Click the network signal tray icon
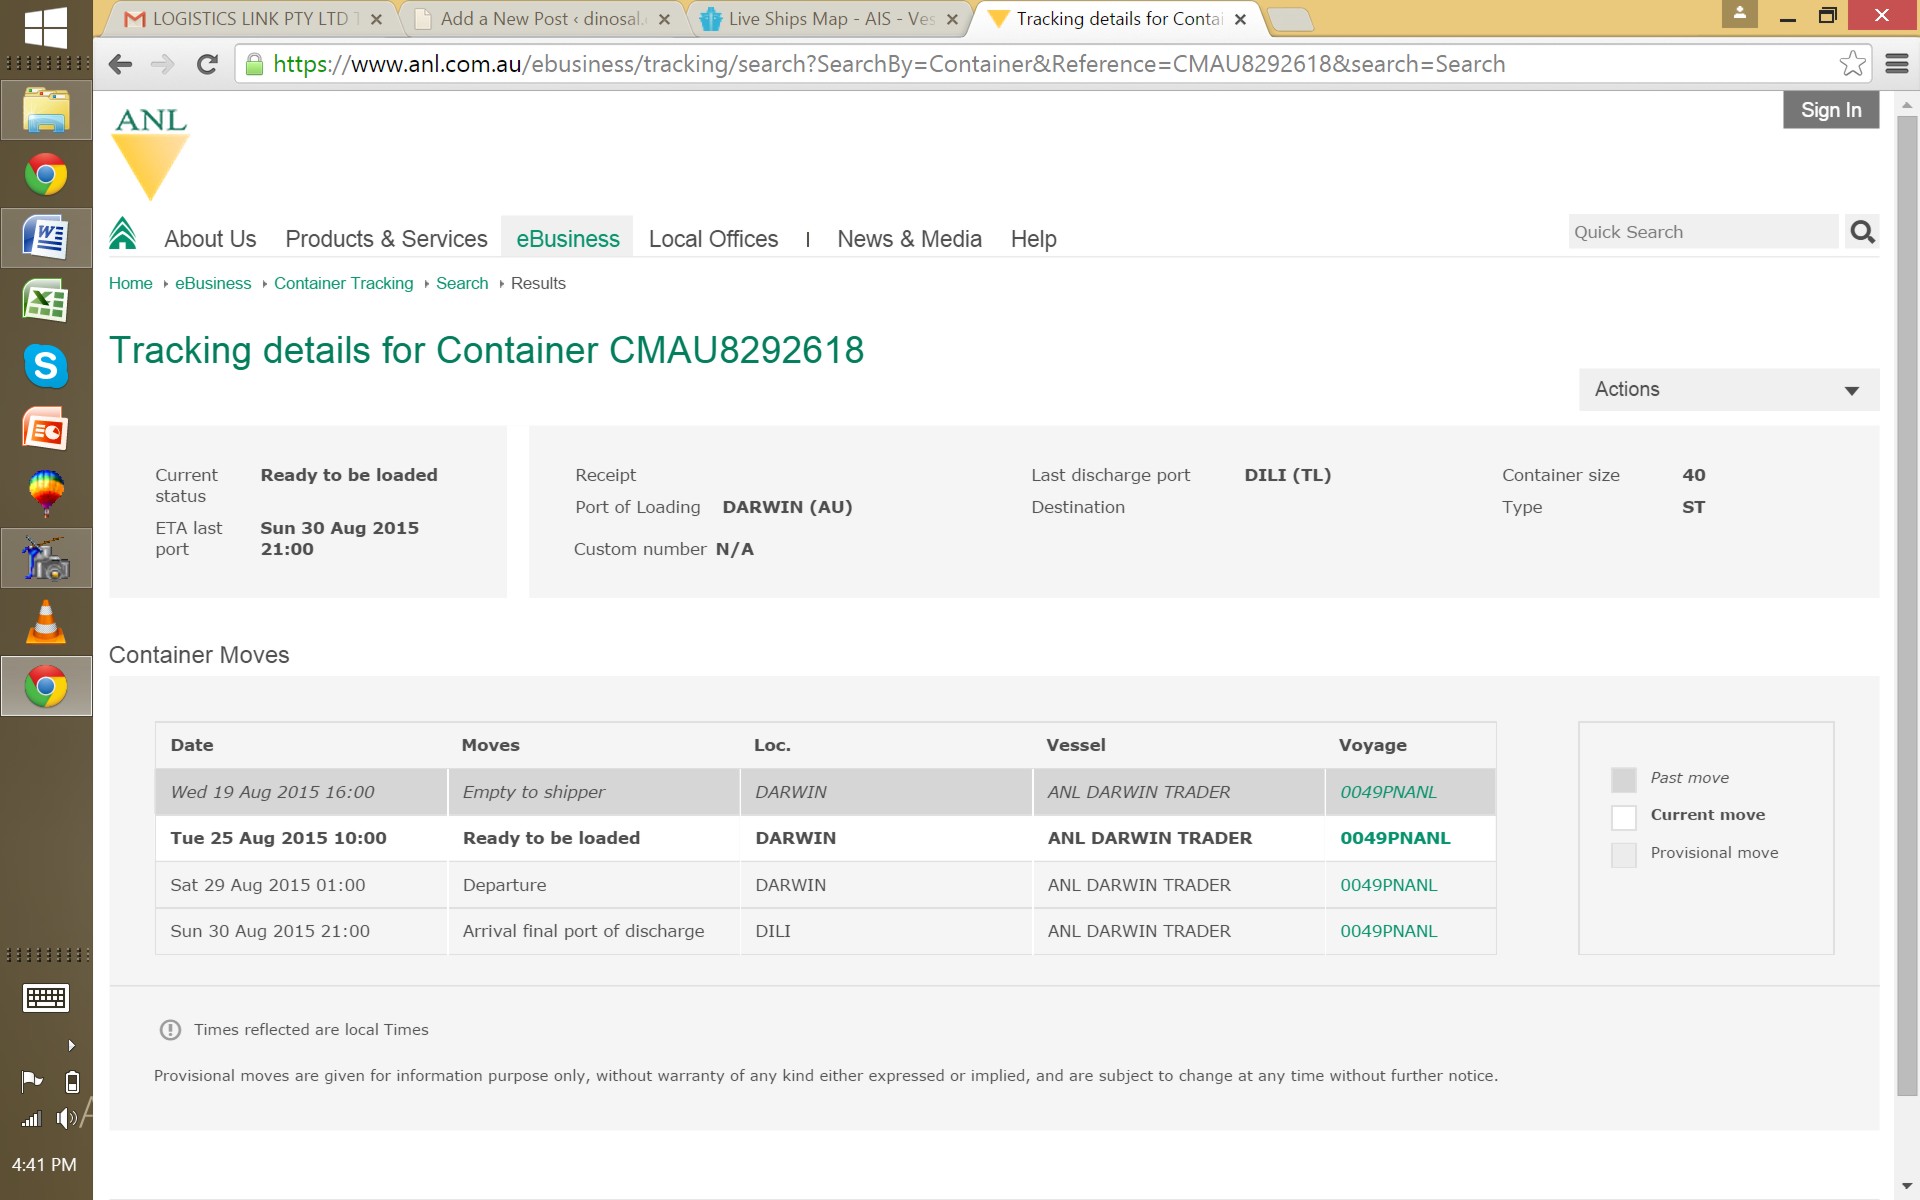The width and height of the screenshot is (1920, 1200). pyautogui.click(x=31, y=1118)
